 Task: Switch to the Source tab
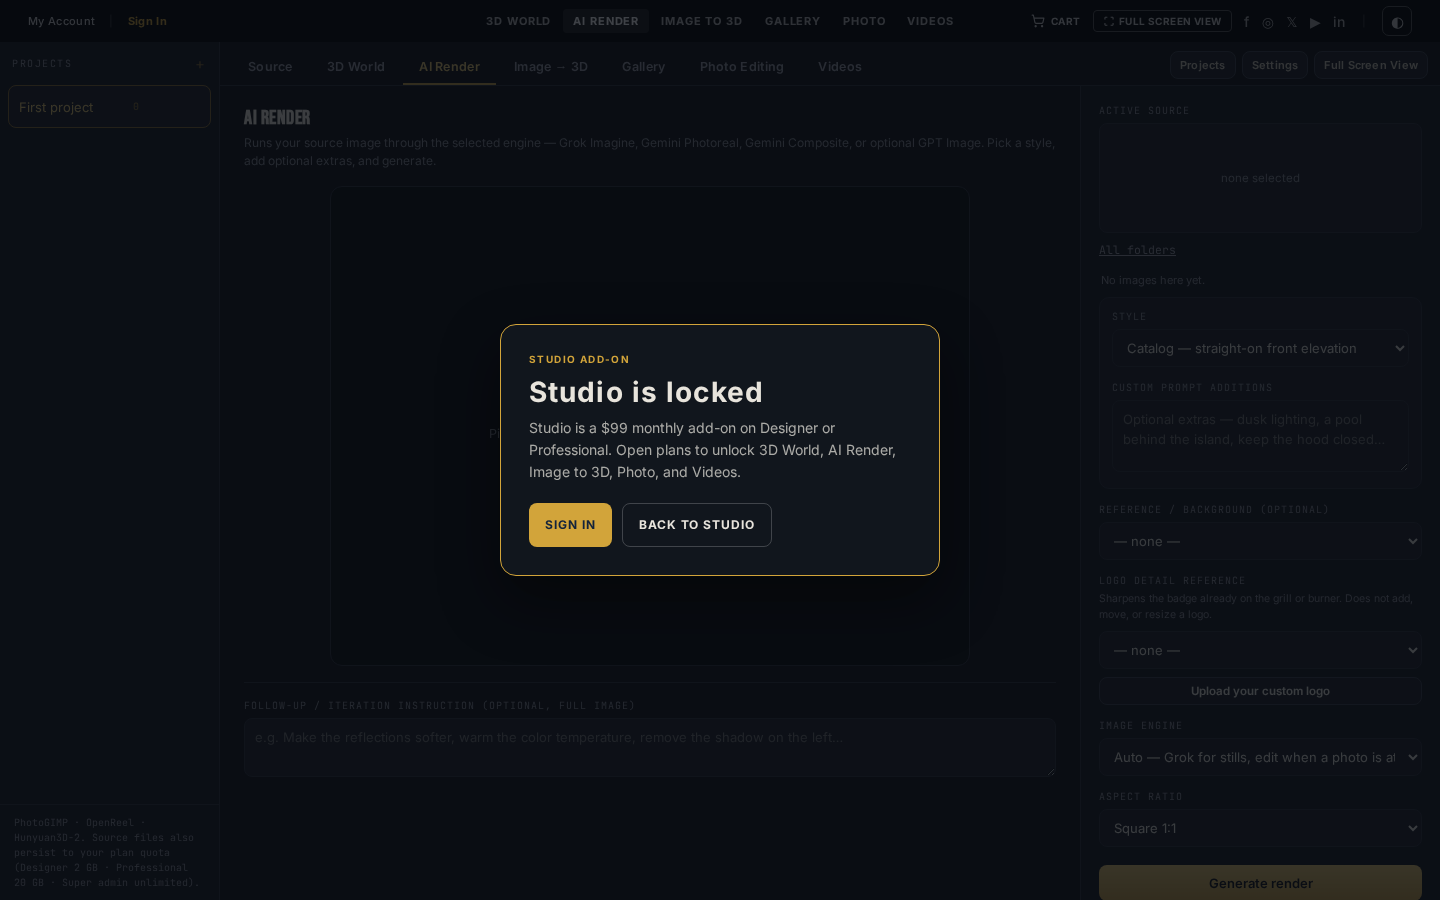270,67
